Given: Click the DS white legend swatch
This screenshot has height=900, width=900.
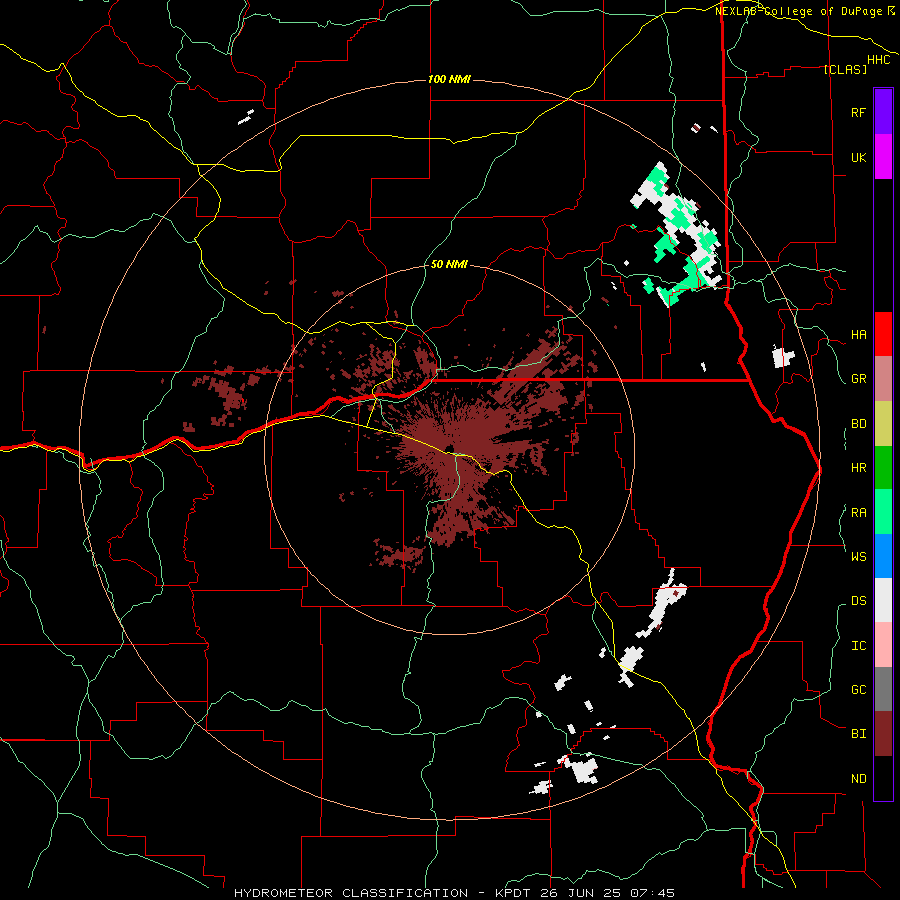Looking at the screenshot, I should tap(883, 600).
